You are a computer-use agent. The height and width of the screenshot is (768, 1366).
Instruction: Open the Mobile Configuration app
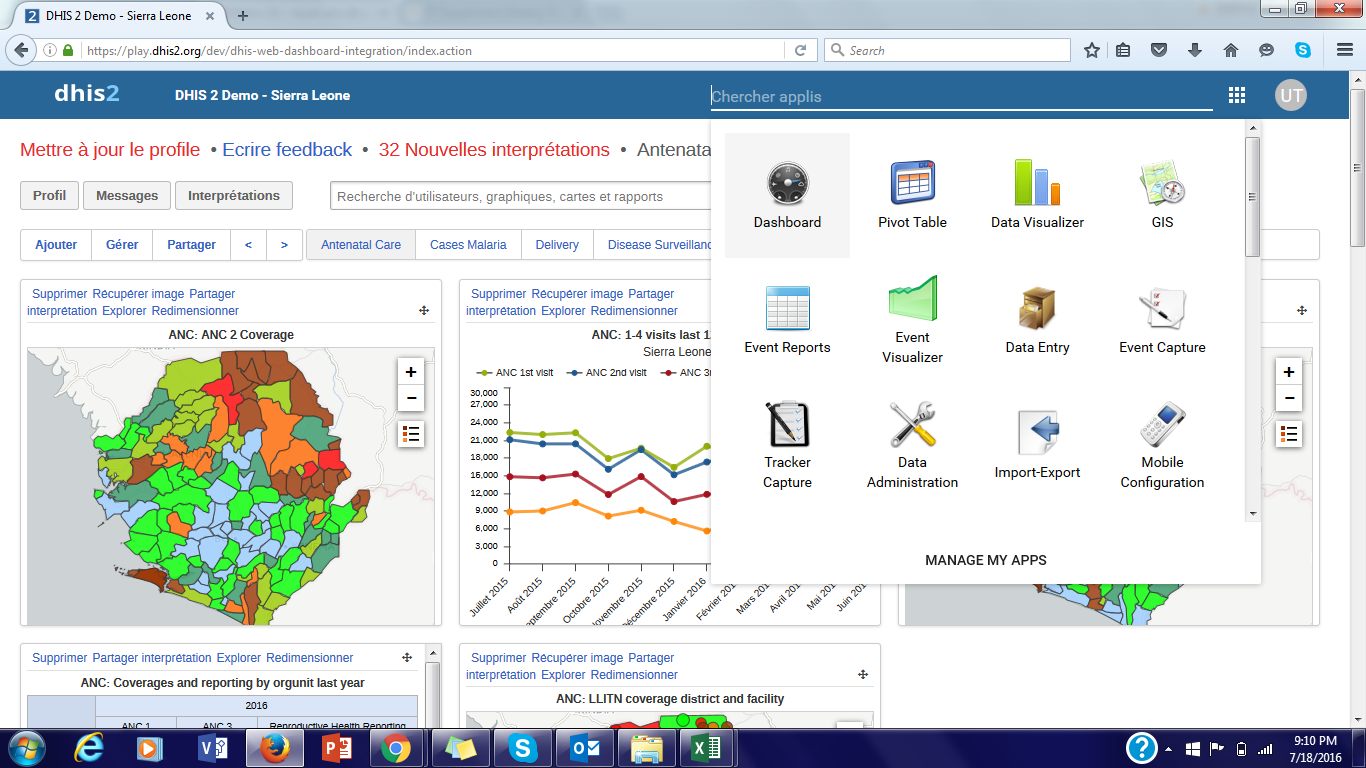(1162, 445)
